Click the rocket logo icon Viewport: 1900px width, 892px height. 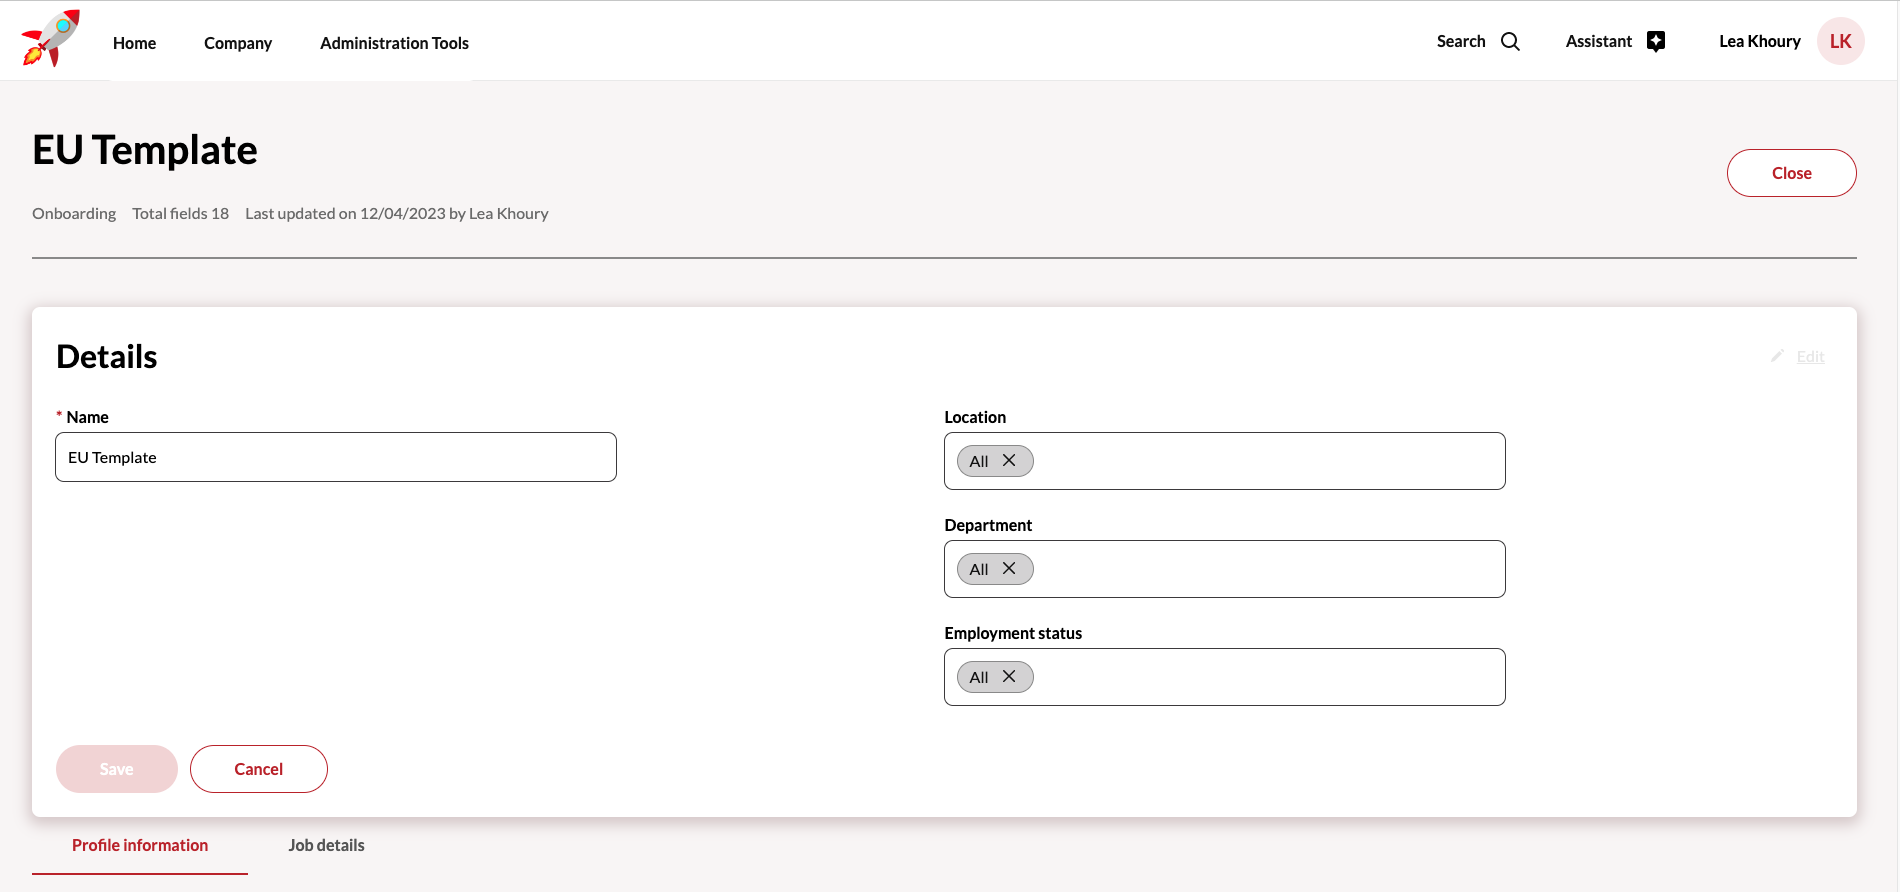[50, 39]
